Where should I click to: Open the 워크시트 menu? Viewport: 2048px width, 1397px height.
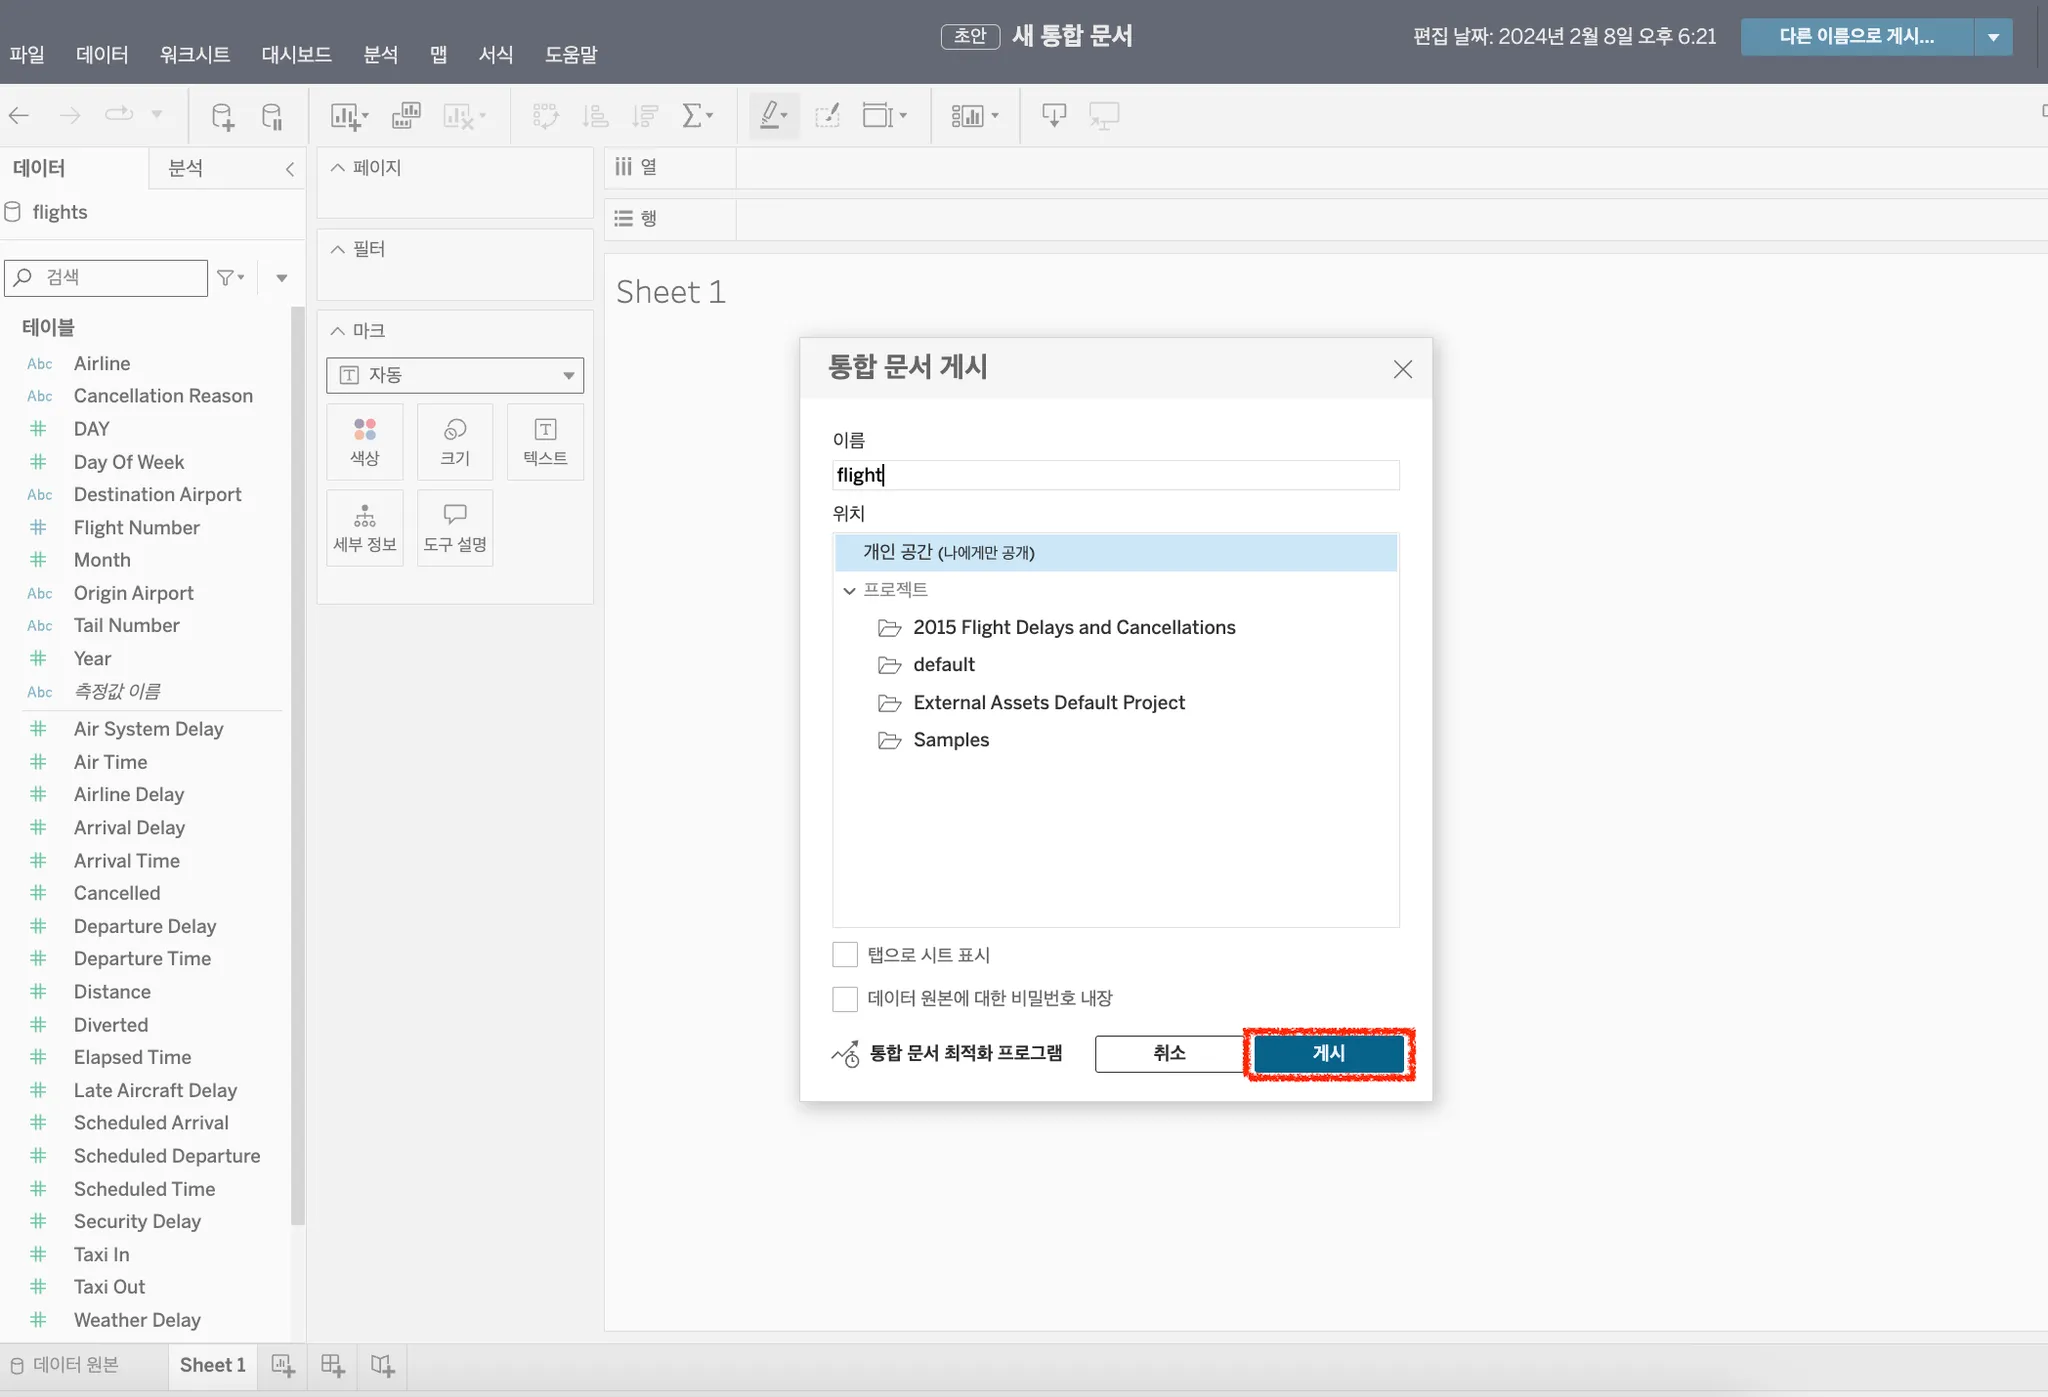[195, 54]
